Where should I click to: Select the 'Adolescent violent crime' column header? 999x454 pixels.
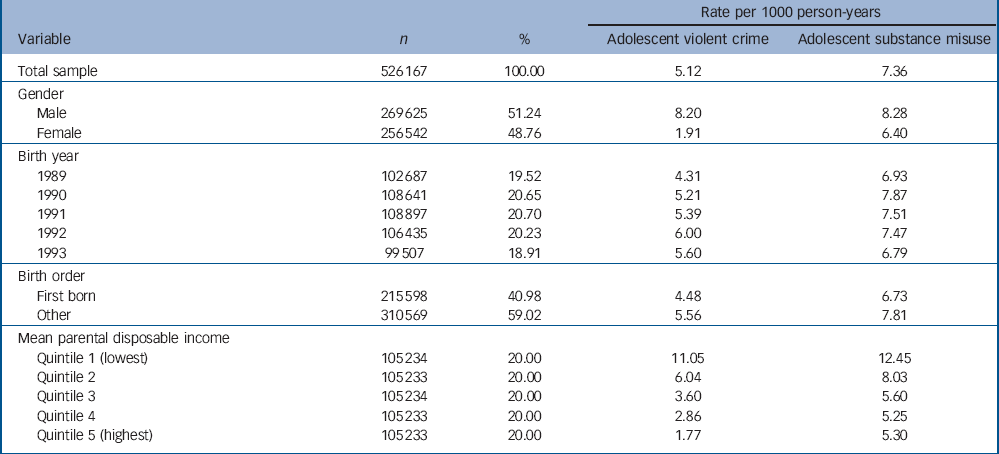click(685, 40)
